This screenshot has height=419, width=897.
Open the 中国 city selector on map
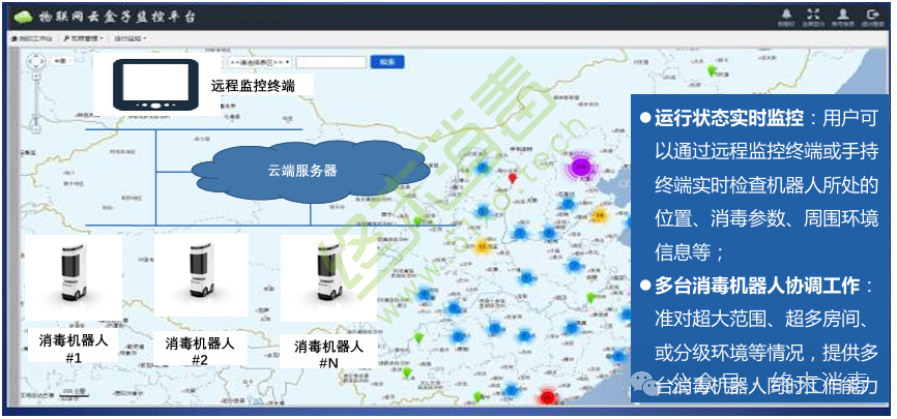tap(62, 61)
